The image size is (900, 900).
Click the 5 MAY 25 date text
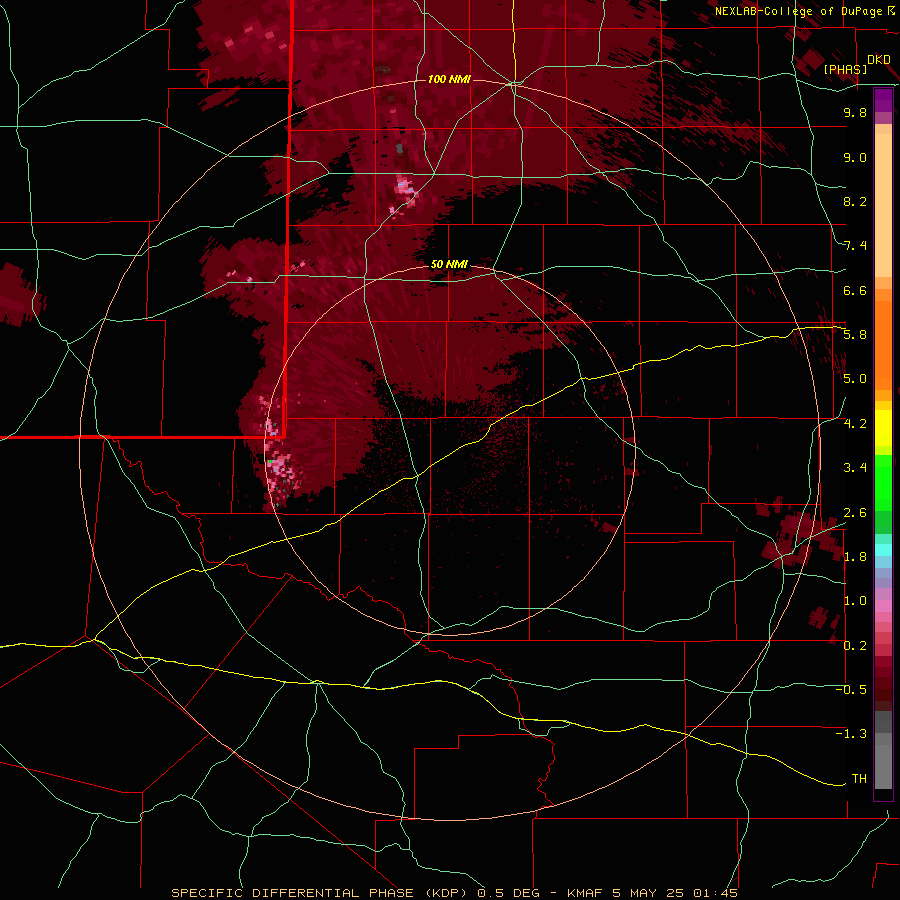(648, 893)
